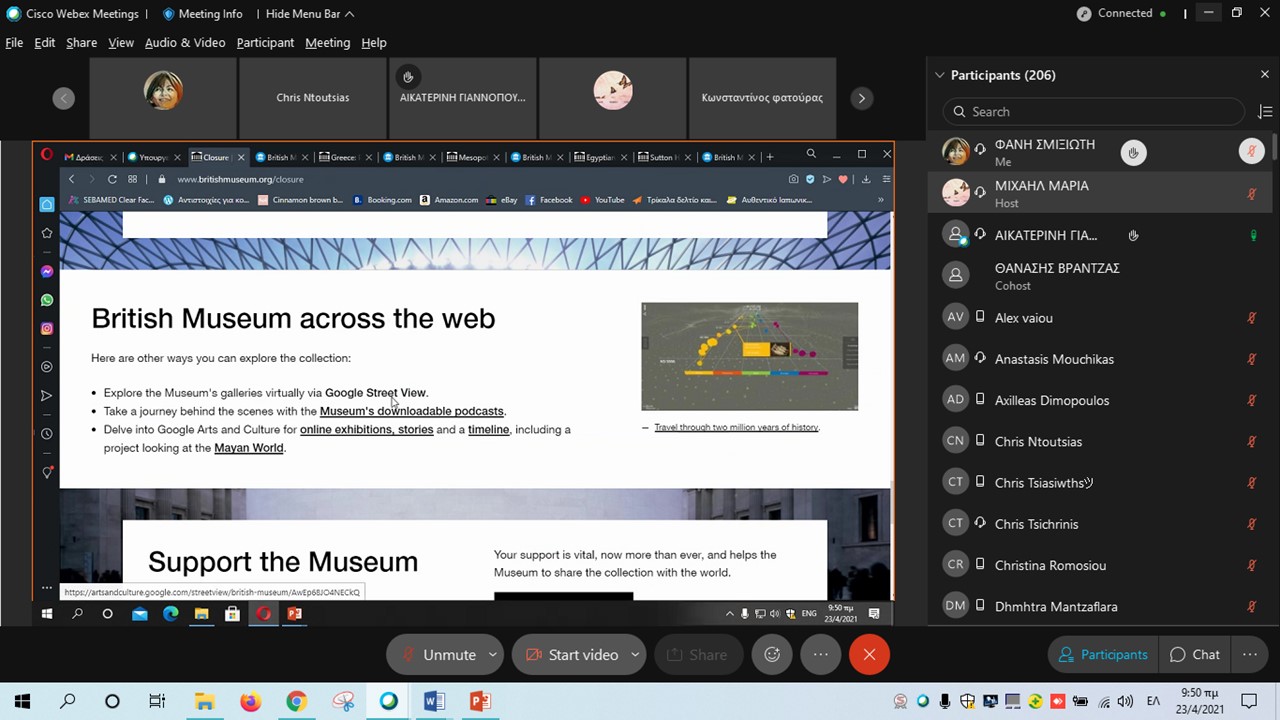Screen dimensions: 1280x720
Task: Click the history timeline thumbnail image
Action: click(x=750, y=356)
